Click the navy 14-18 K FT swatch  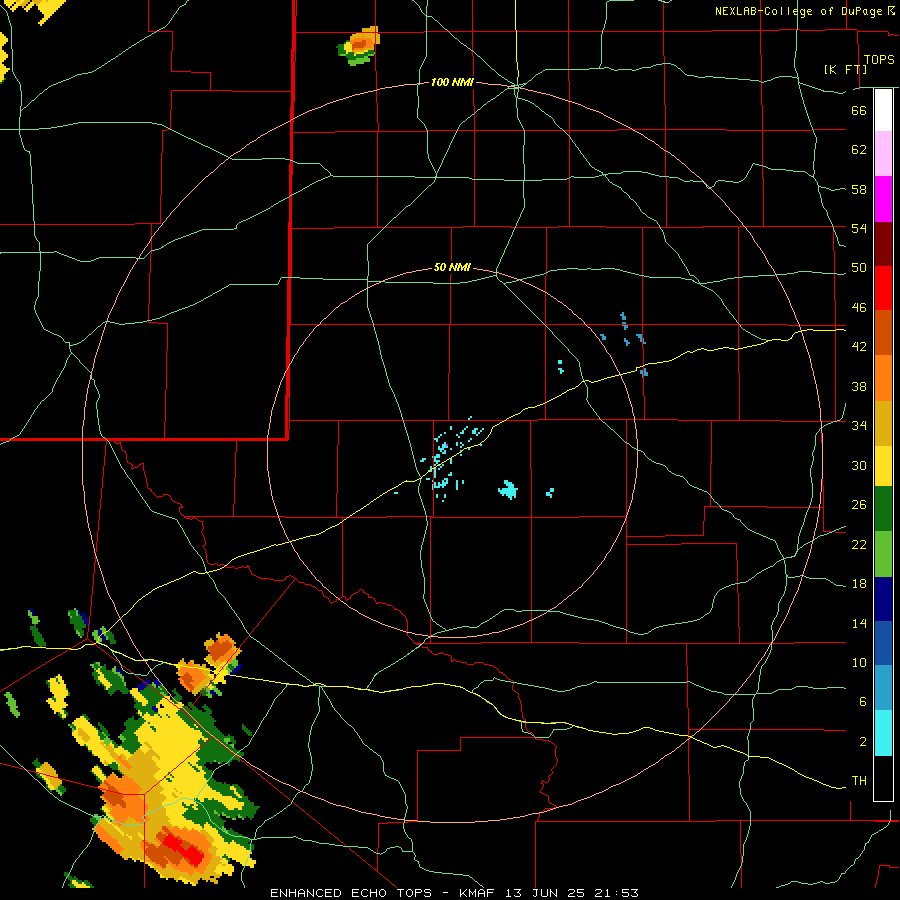pos(883,599)
